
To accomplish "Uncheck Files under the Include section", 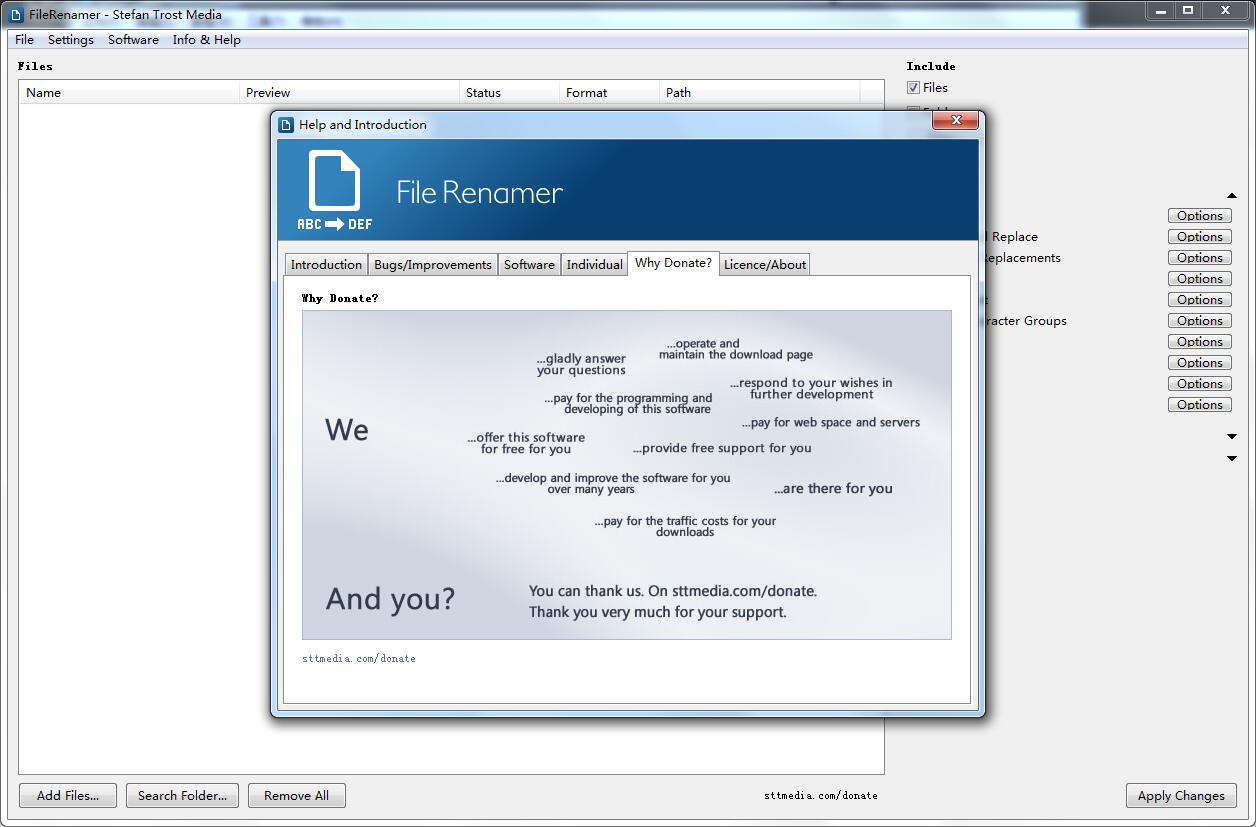I will pos(913,87).
